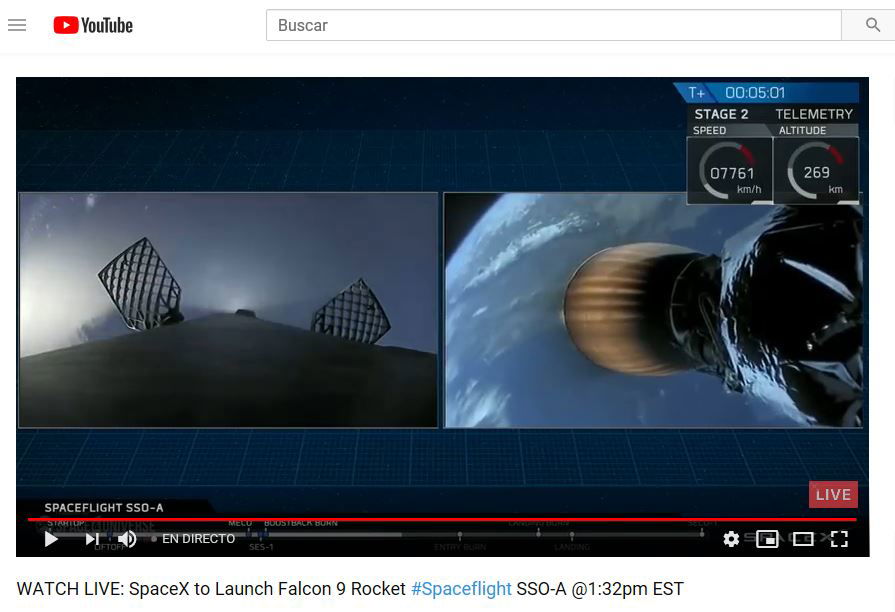Image resolution: width=895 pixels, height=612 pixels.
Task: Open the #Spaceflight hashtag link
Action: (x=461, y=589)
